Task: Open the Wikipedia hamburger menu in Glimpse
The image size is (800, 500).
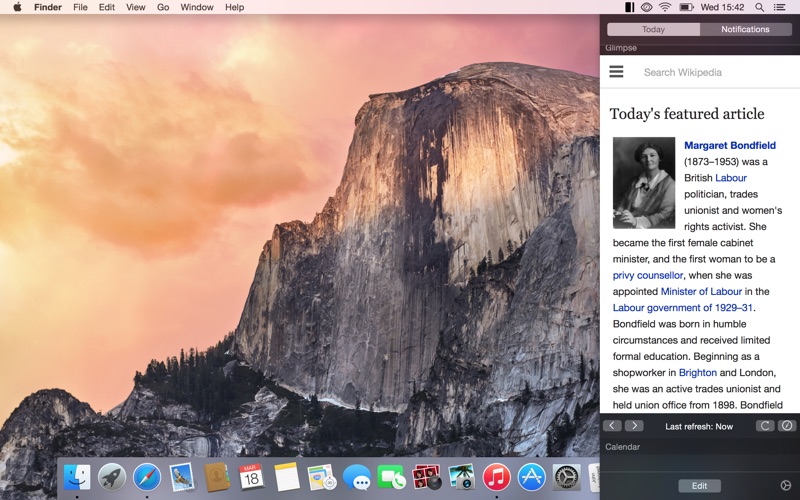Action: pyautogui.click(x=616, y=71)
